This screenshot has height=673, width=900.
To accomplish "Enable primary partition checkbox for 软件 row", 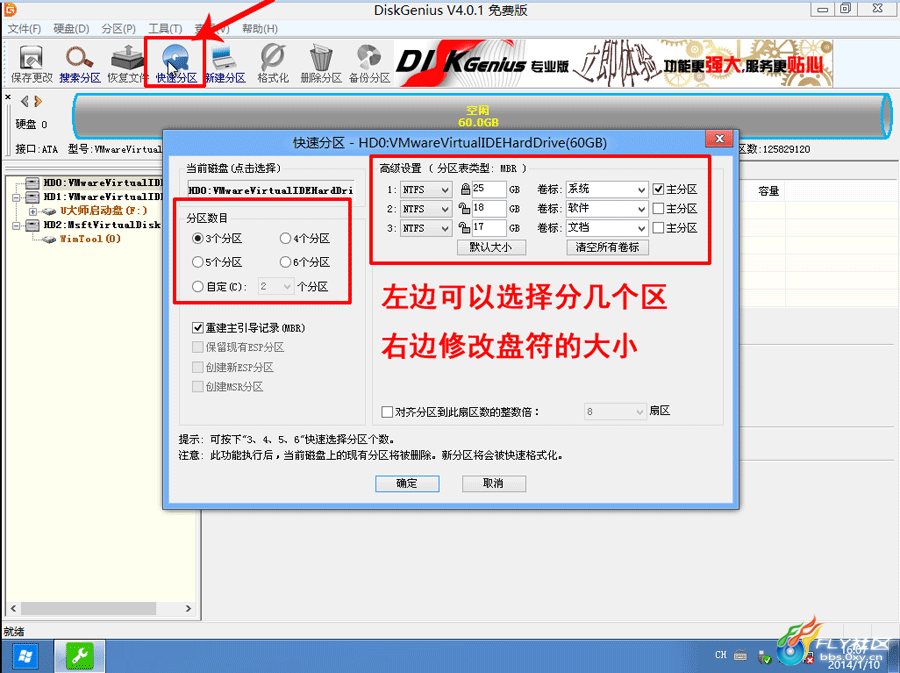I will pos(658,208).
